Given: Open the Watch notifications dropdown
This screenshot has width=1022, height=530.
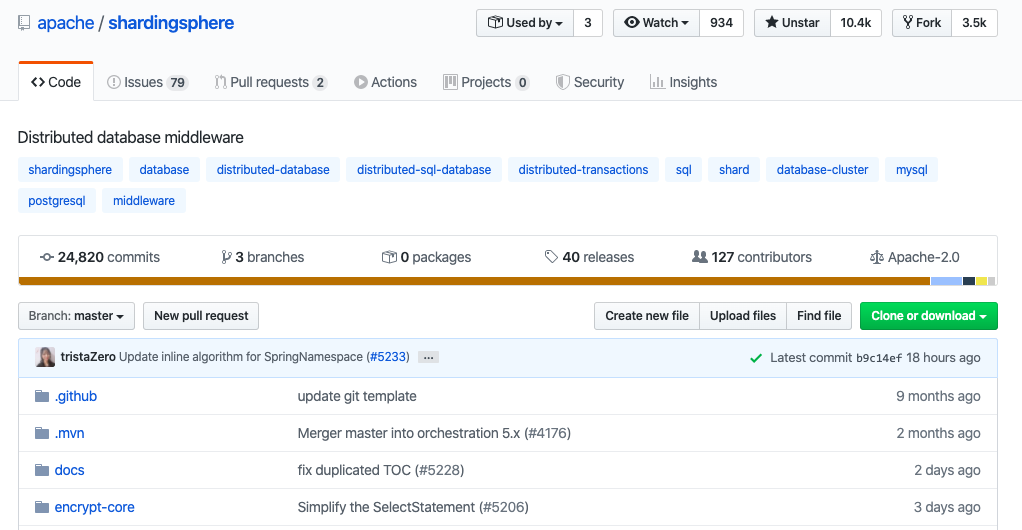Looking at the screenshot, I should click(x=656, y=23).
